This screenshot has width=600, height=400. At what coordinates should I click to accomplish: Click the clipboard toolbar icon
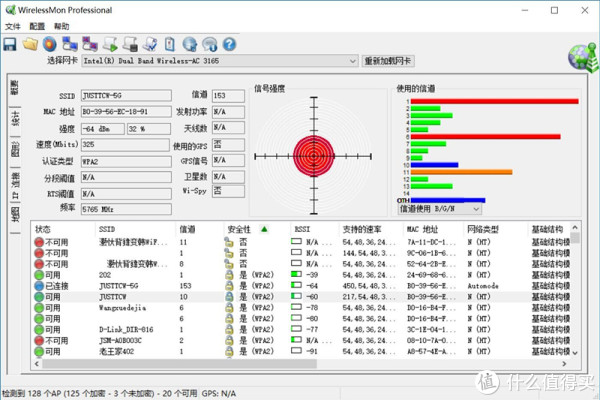[x=170, y=44]
